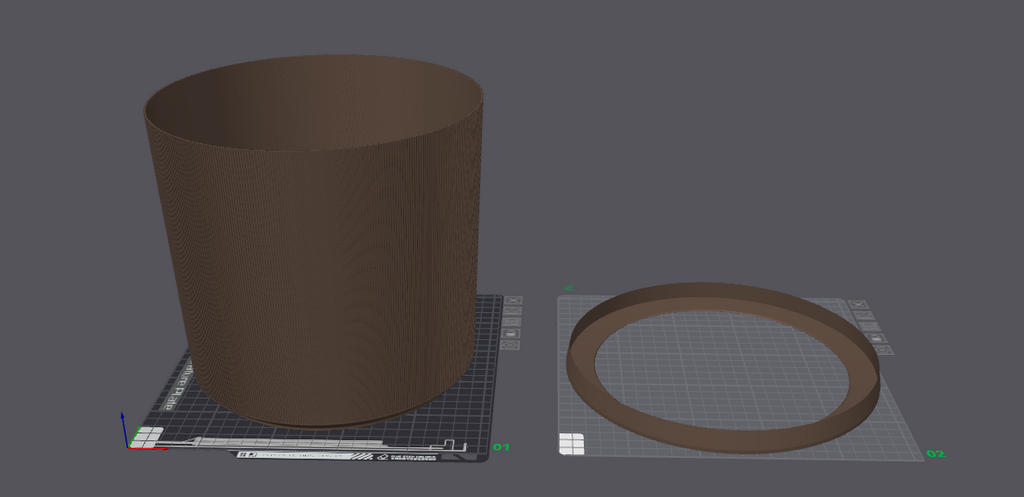The width and height of the screenshot is (1024, 497).
Task: Click the green 01 plate number label
Action: (500, 447)
